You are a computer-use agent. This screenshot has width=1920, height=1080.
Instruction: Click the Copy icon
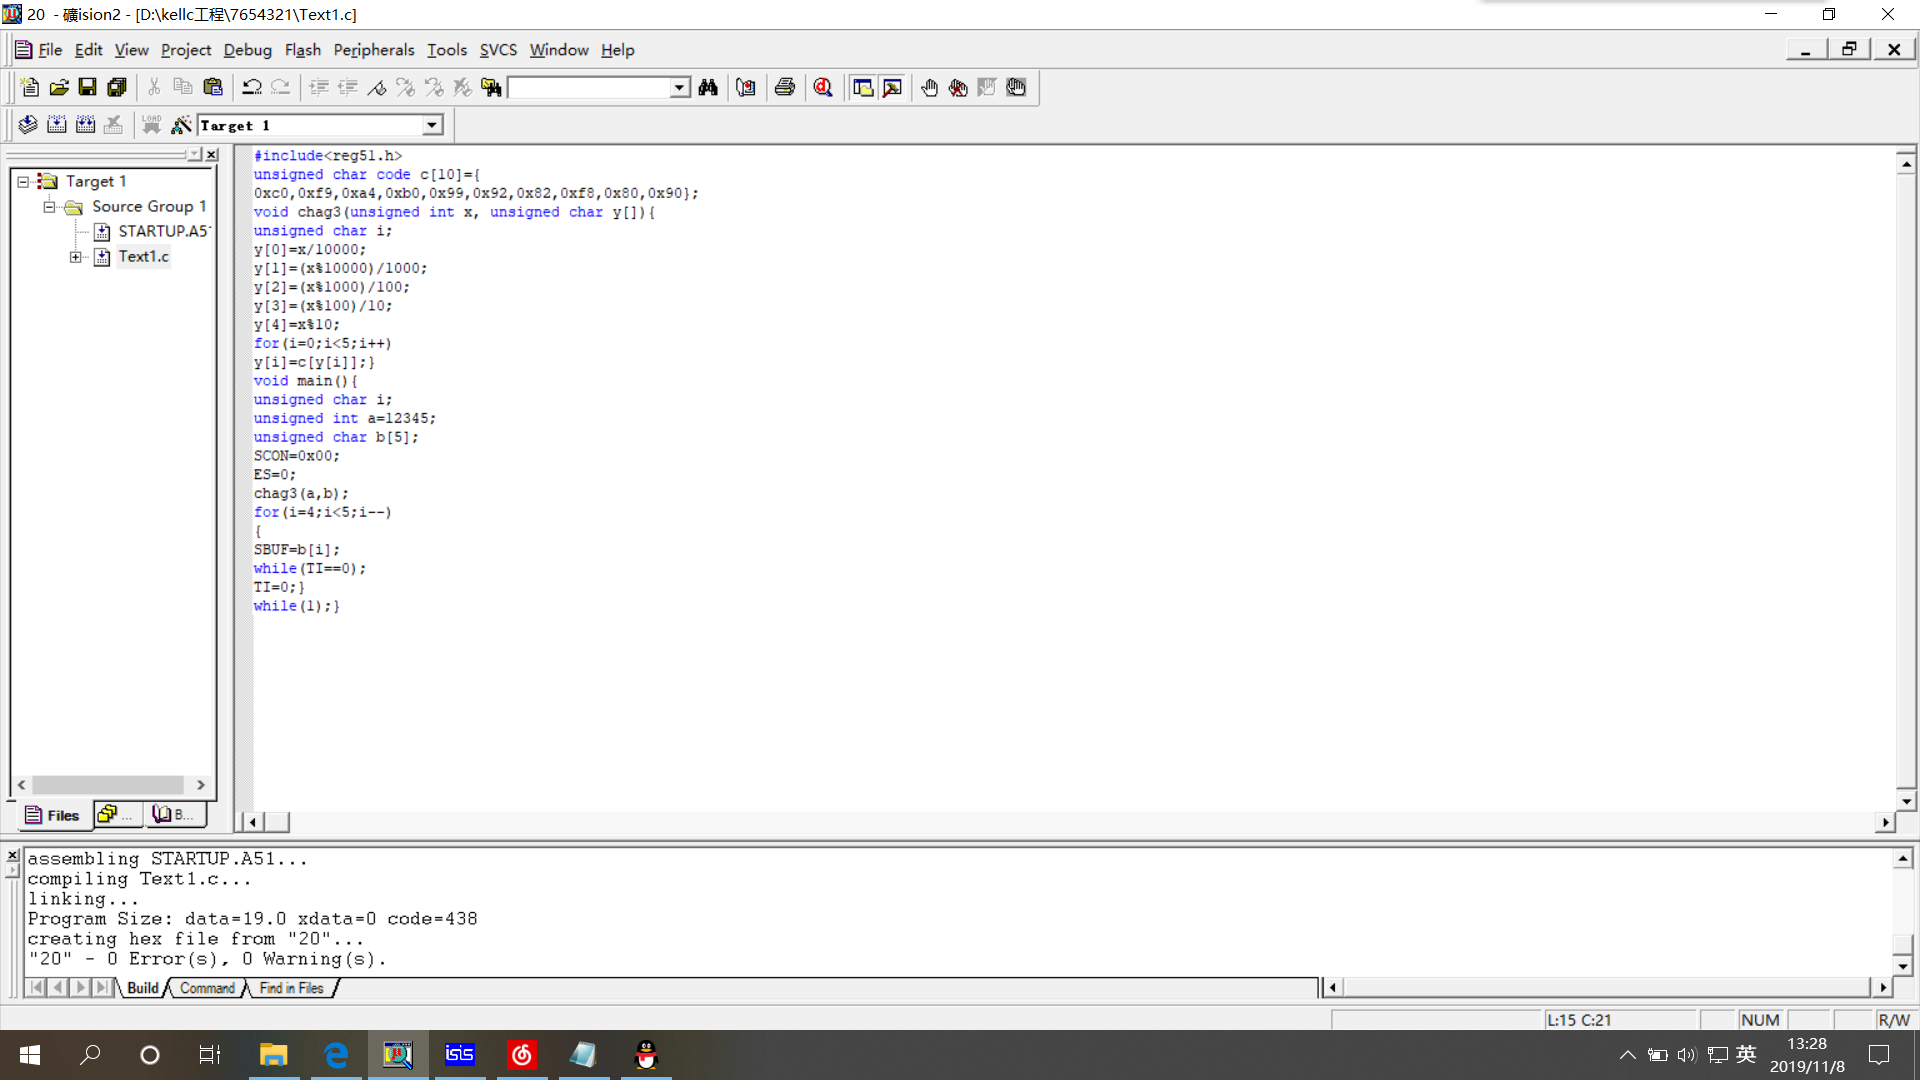click(x=183, y=88)
